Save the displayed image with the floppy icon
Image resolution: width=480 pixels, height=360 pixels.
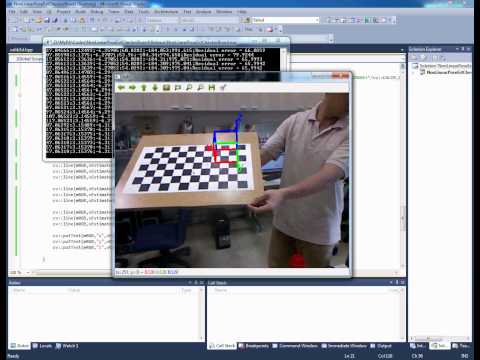pos(212,88)
